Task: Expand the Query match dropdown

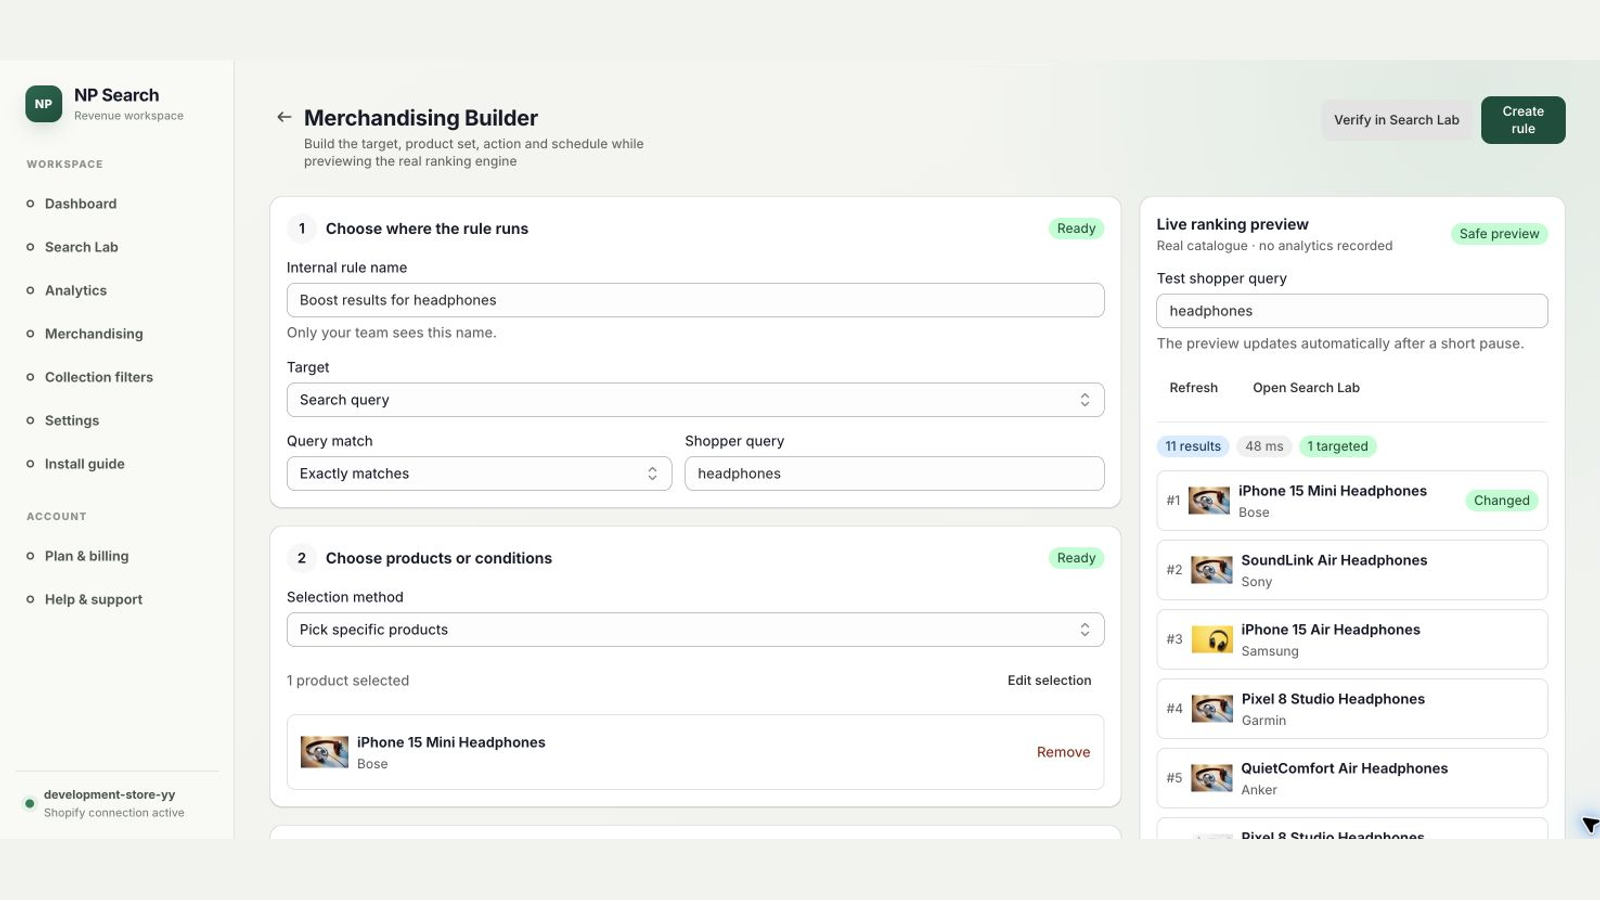Action: (x=479, y=474)
